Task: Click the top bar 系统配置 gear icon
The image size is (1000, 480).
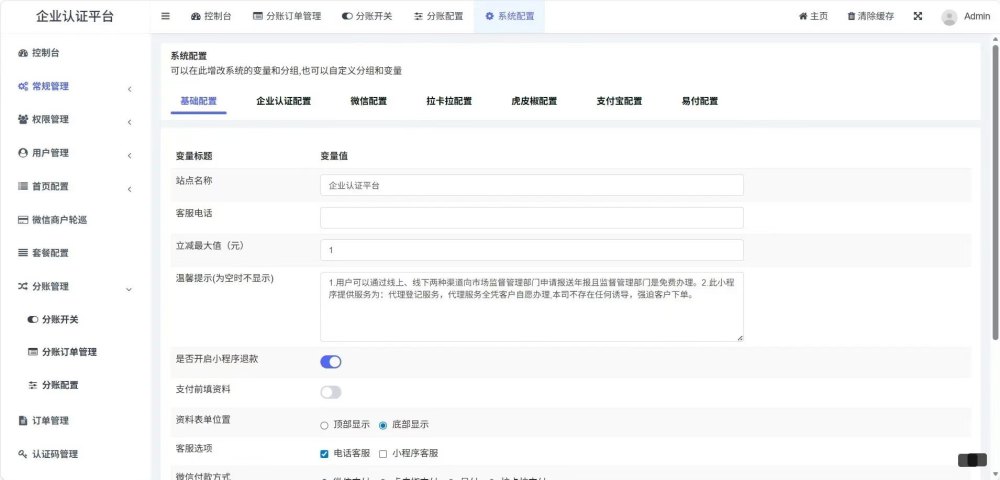Action: point(490,17)
